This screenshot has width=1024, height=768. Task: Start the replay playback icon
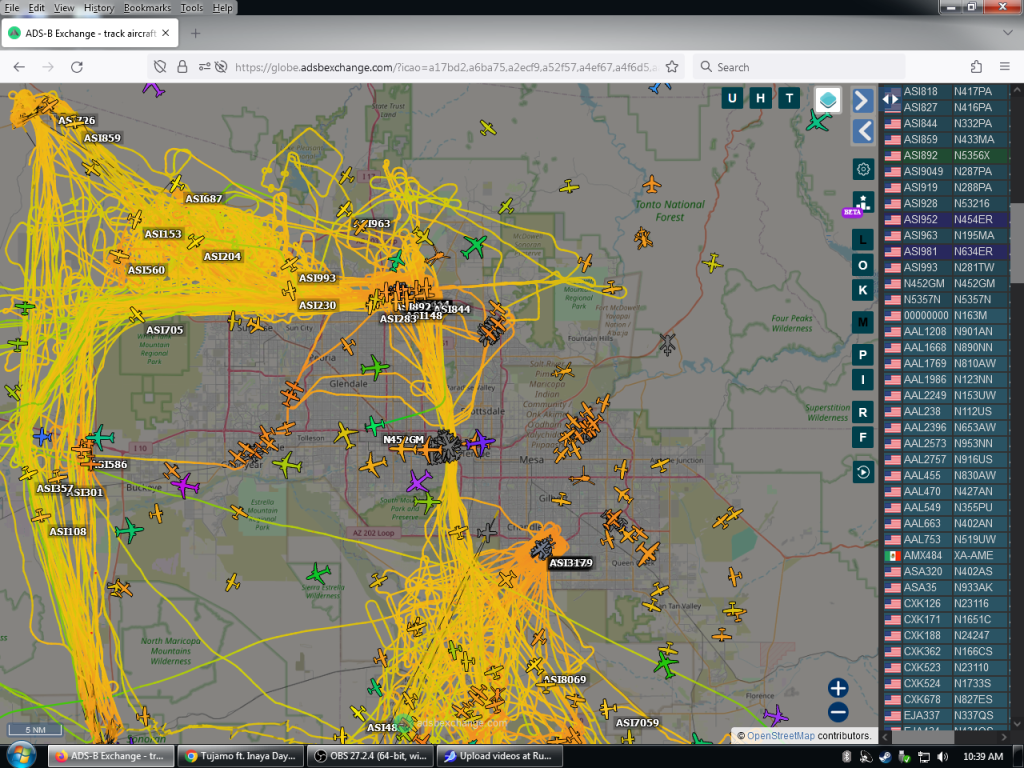pos(863,472)
